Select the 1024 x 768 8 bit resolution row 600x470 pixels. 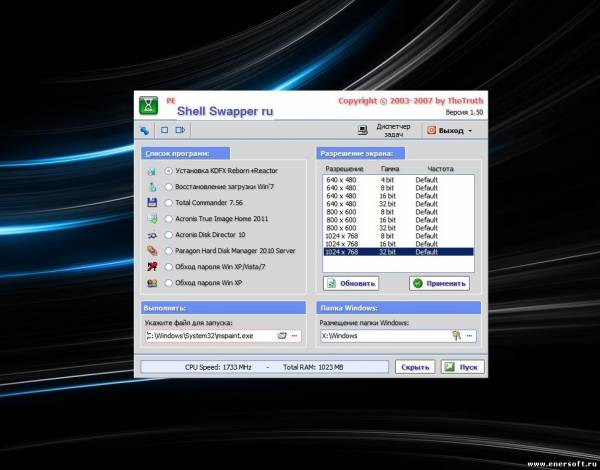point(398,236)
